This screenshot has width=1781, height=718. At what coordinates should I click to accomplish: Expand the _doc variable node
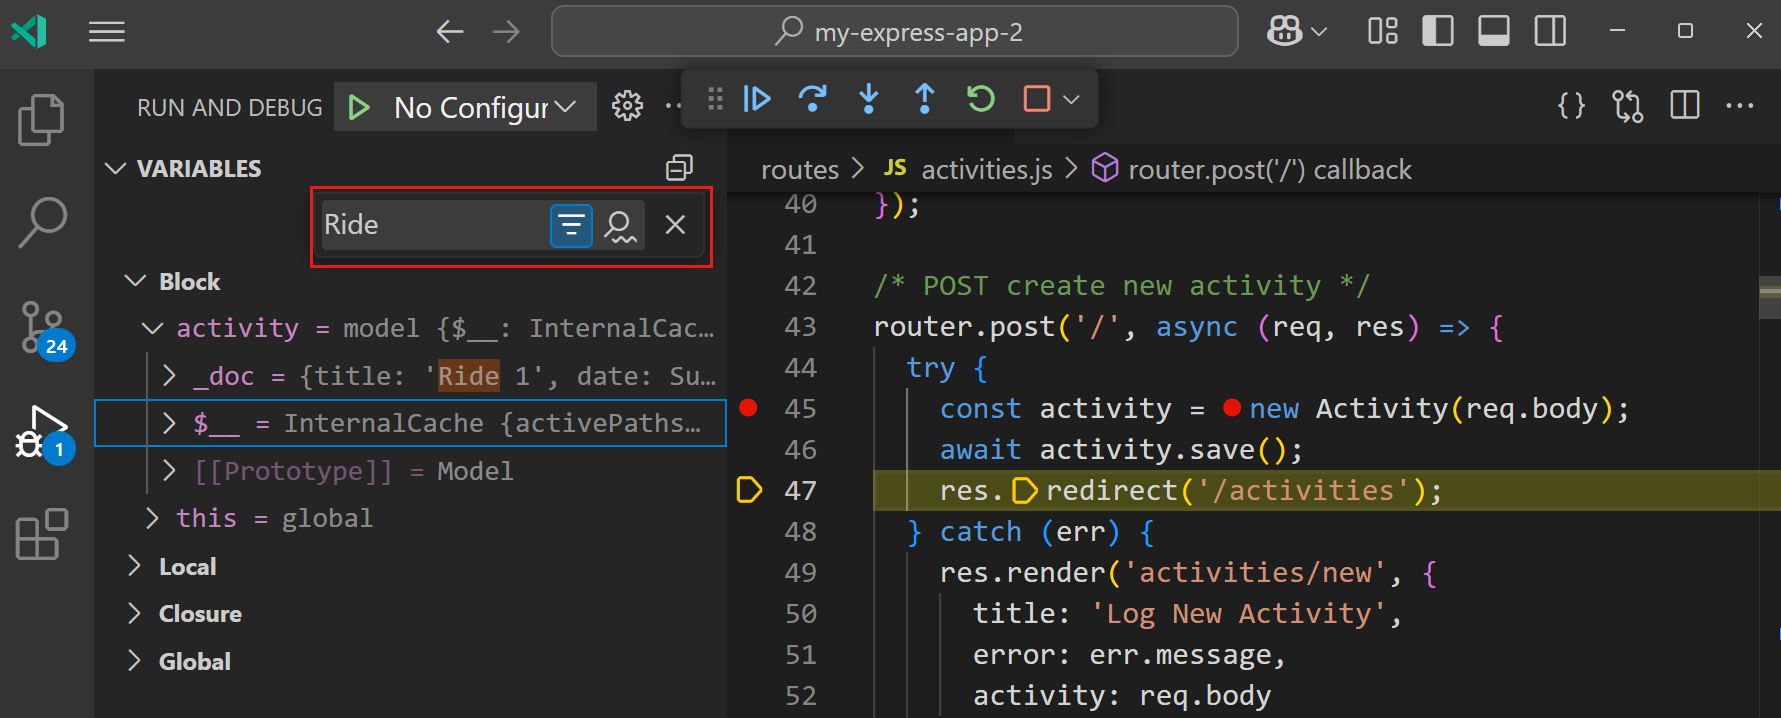tap(170, 376)
